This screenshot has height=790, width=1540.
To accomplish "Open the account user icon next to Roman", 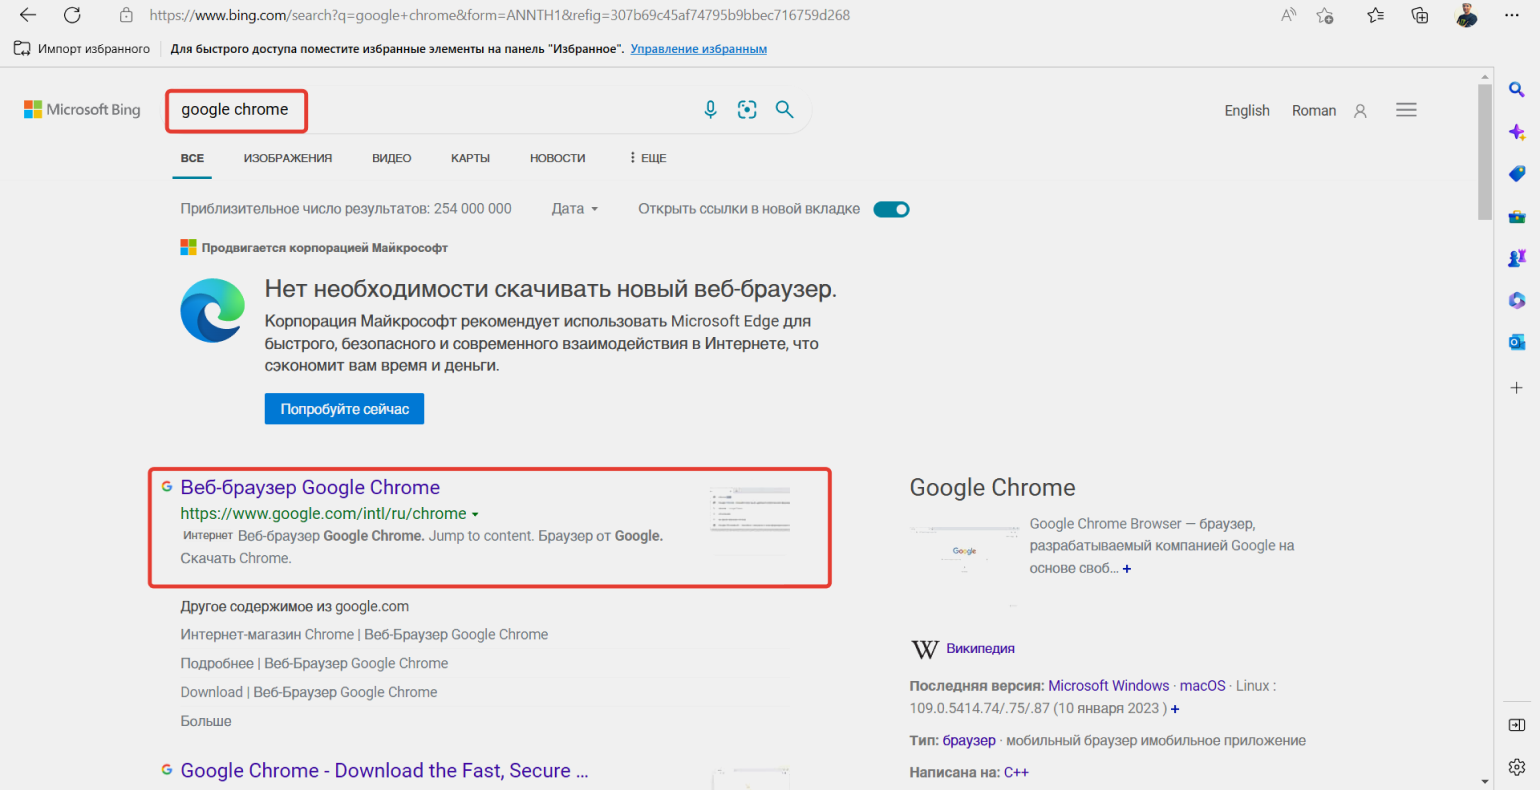I will tap(1360, 111).
